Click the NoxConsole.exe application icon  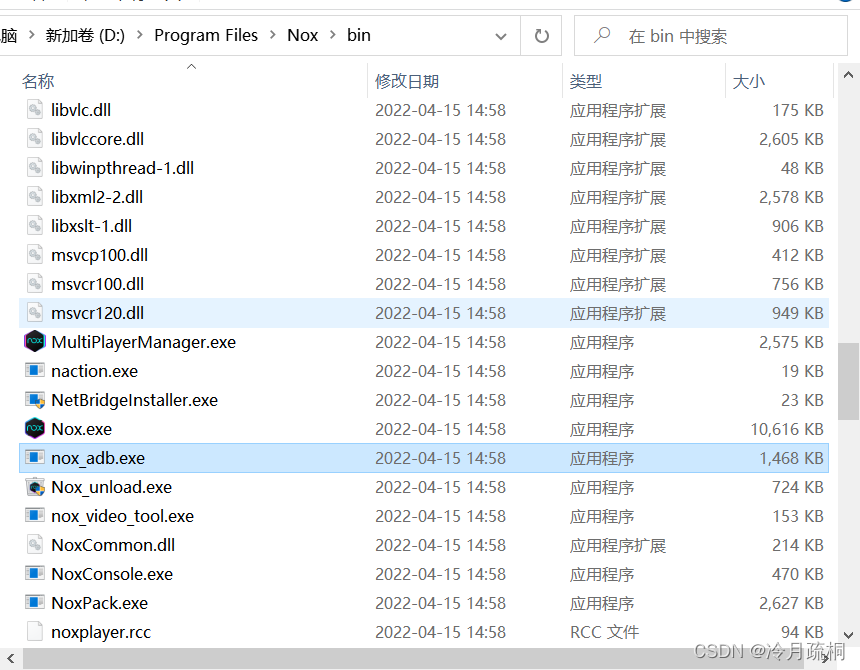[x=35, y=574]
